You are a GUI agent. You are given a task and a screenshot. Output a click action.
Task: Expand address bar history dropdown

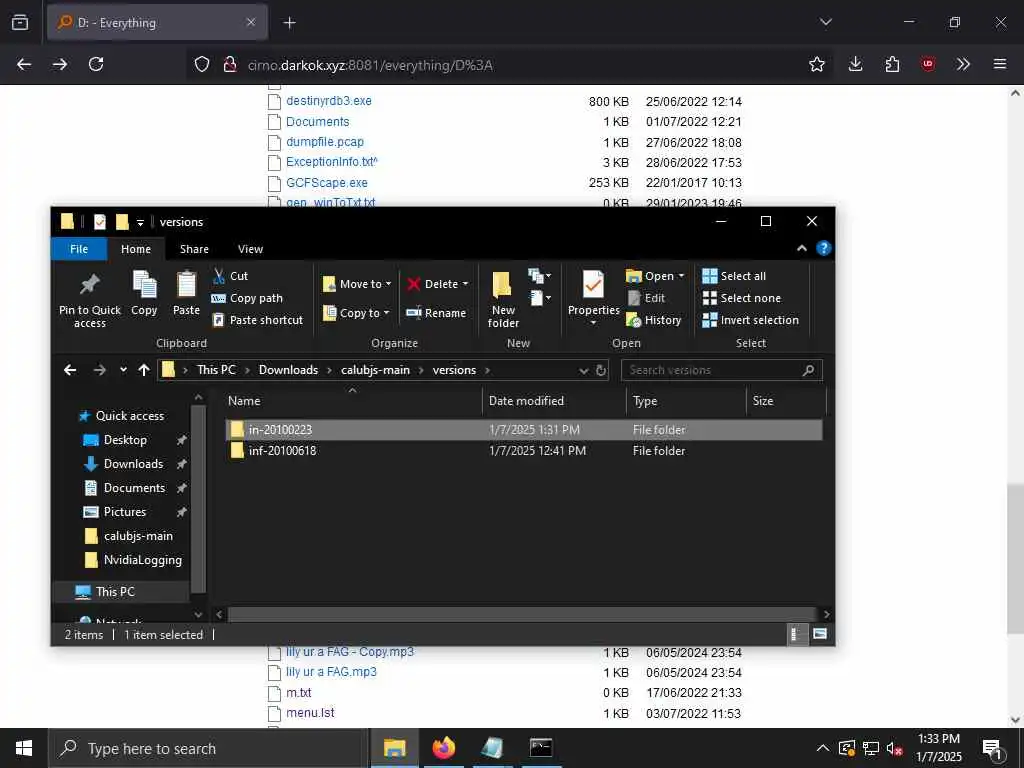click(x=583, y=370)
